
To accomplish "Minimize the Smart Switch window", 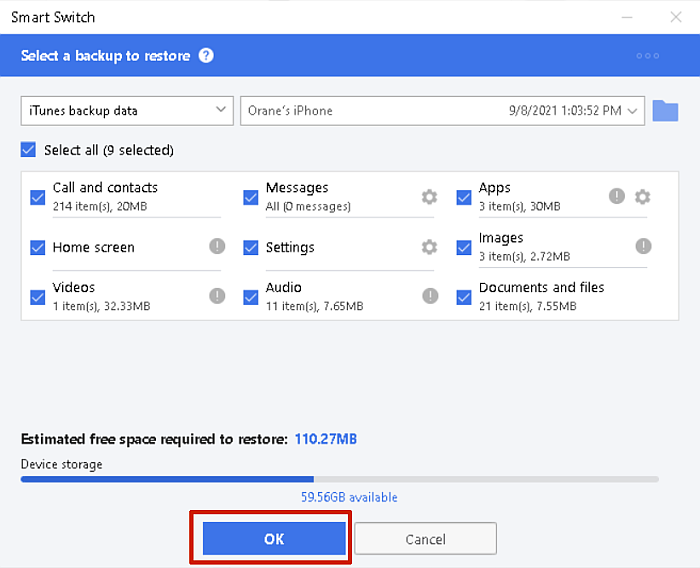I will (627, 17).
